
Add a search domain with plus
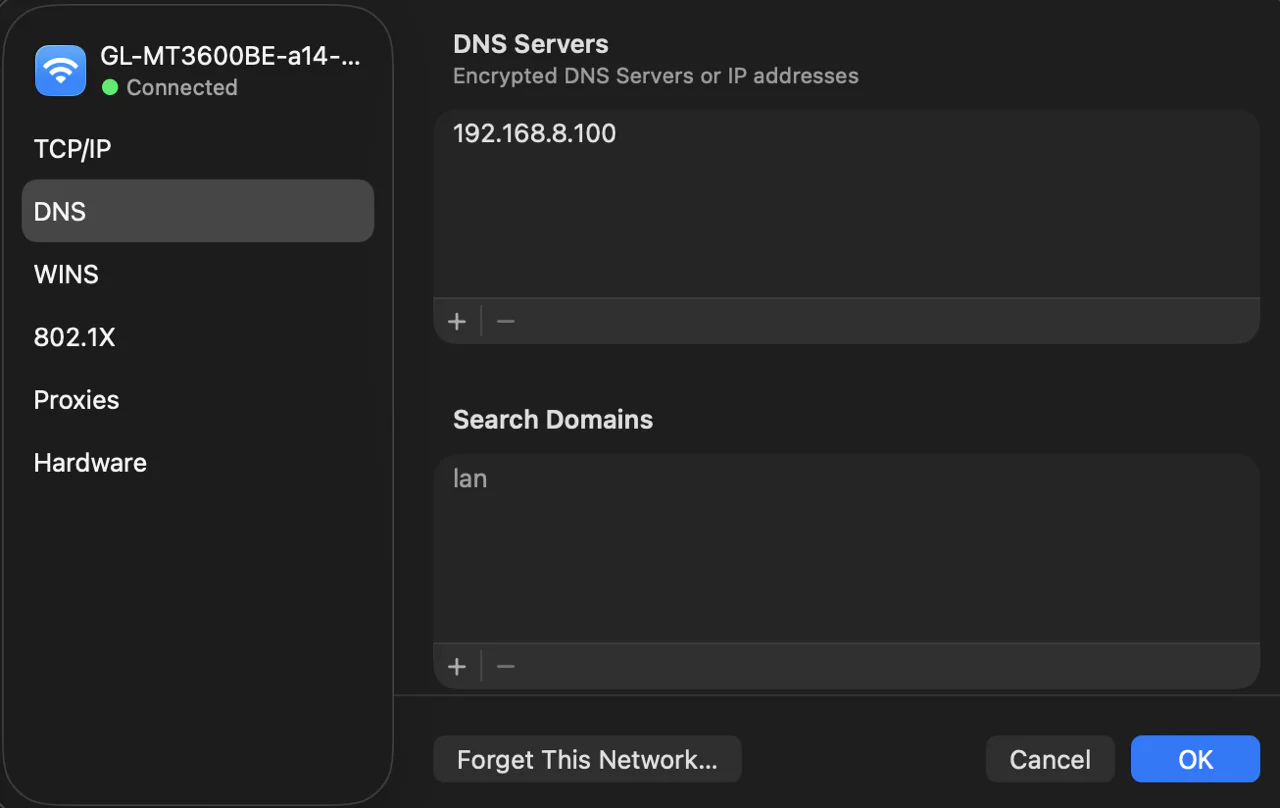[457, 666]
